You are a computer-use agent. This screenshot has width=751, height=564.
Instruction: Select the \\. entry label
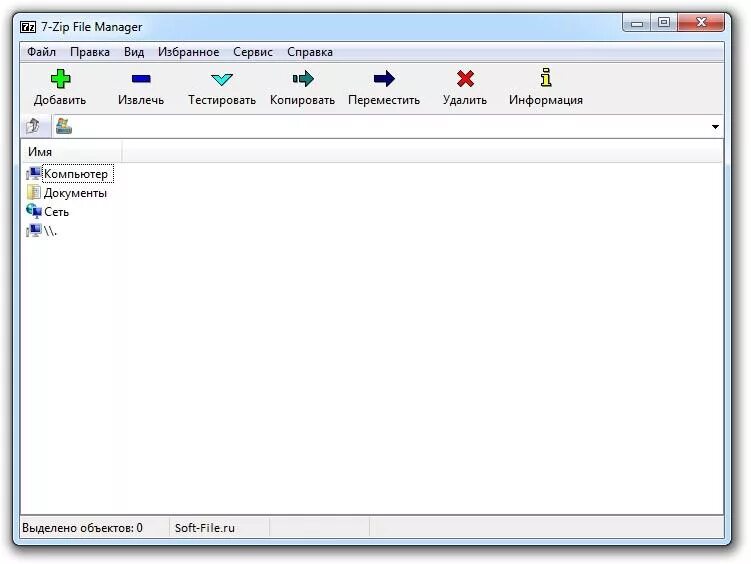tap(50, 231)
